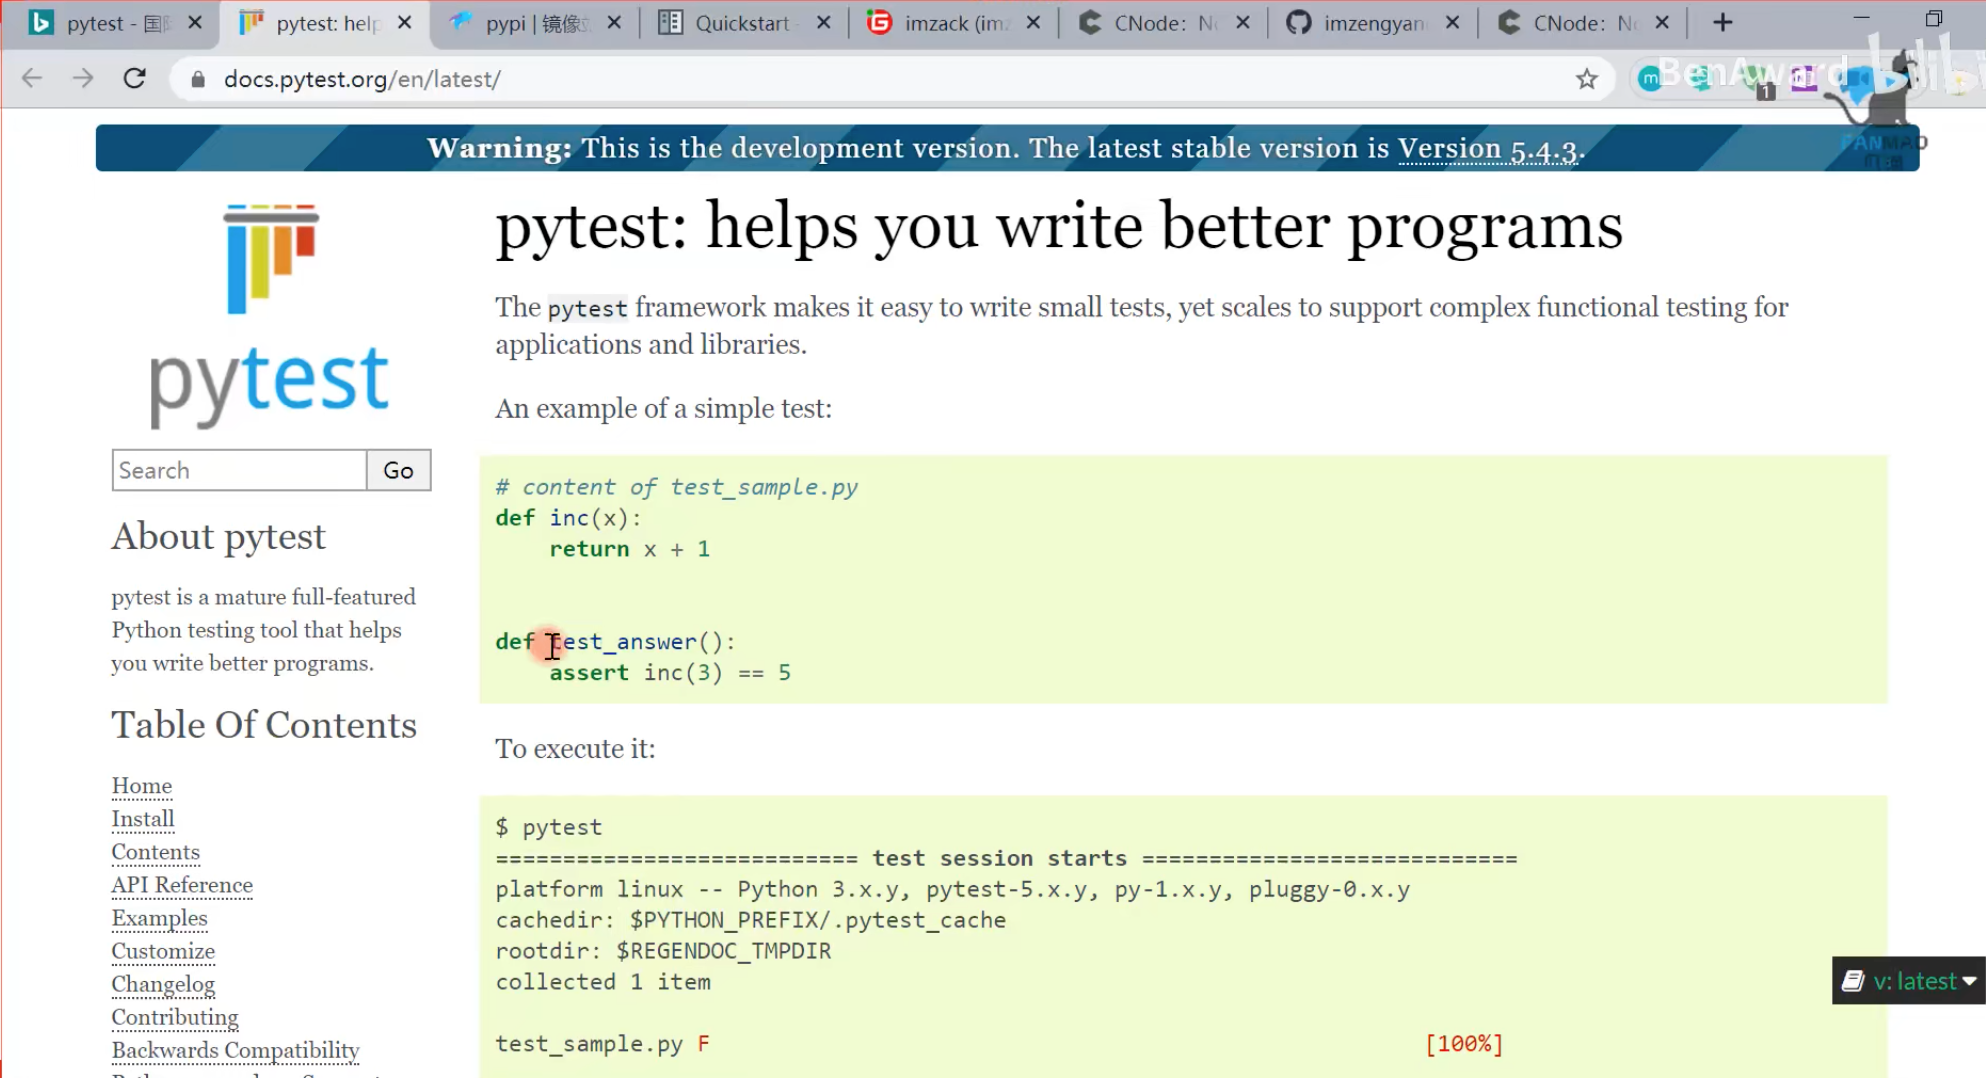Viewport: 1986px width, 1078px height.
Task: Open the Install link
Action: (143, 819)
